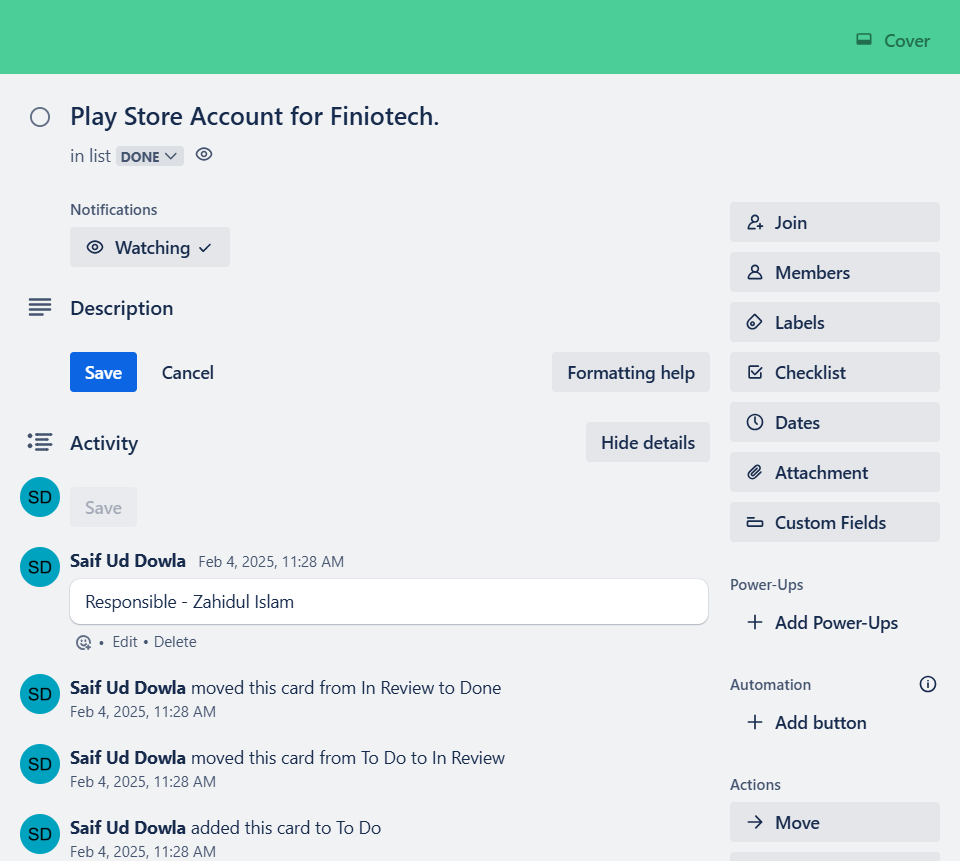Click the Description heading

coord(121,308)
